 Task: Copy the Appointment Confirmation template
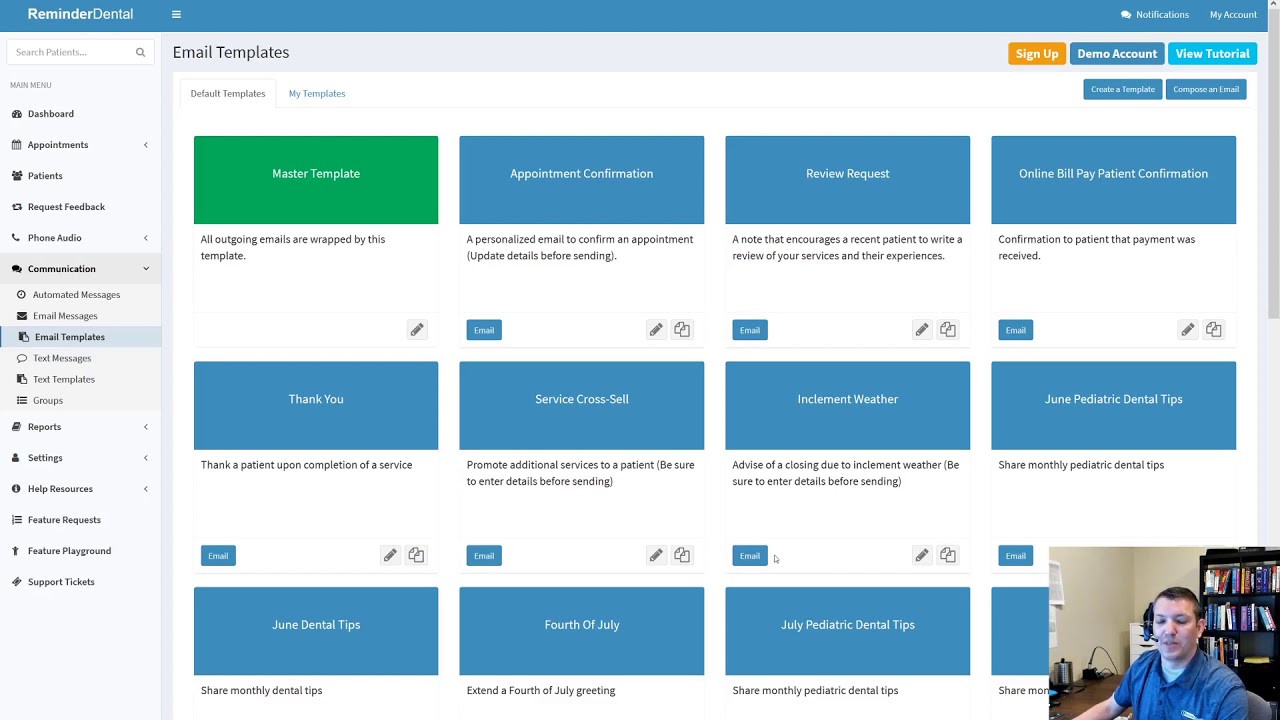(x=682, y=330)
